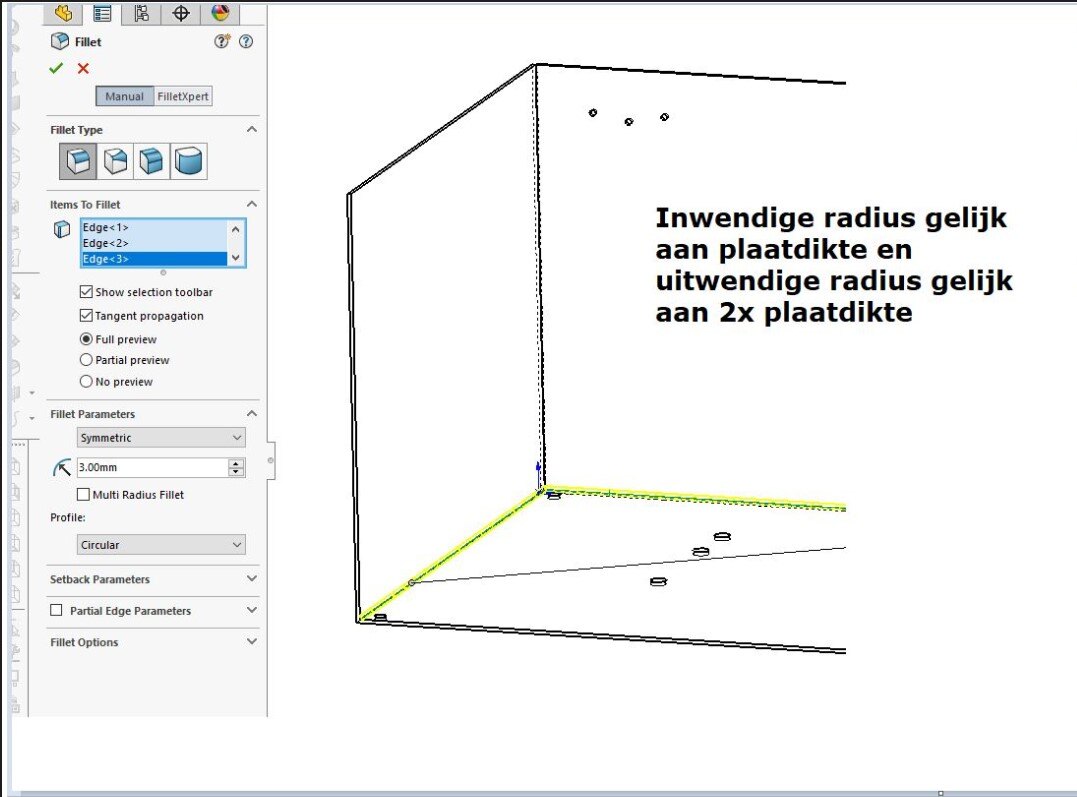Select the constant size fillet type

pos(77,161)
